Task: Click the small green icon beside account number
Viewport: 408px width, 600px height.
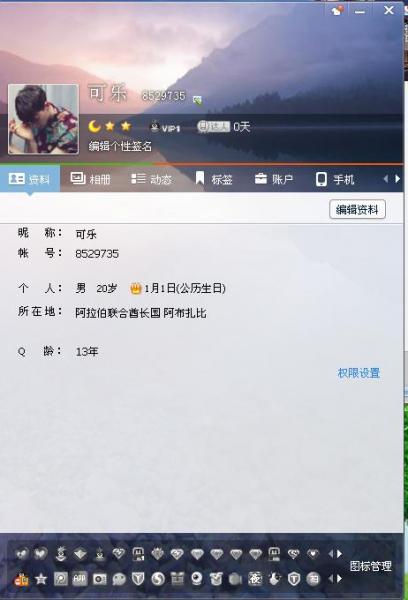Action: 197,101
